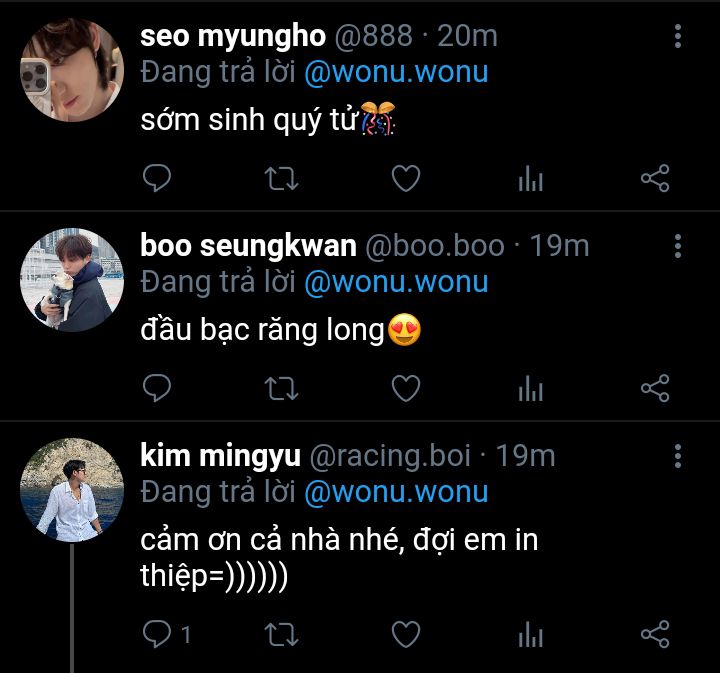Open @wonu.wonu mention in seo myungho's reply
Screen dimensions: 720x673
(396, 72)
